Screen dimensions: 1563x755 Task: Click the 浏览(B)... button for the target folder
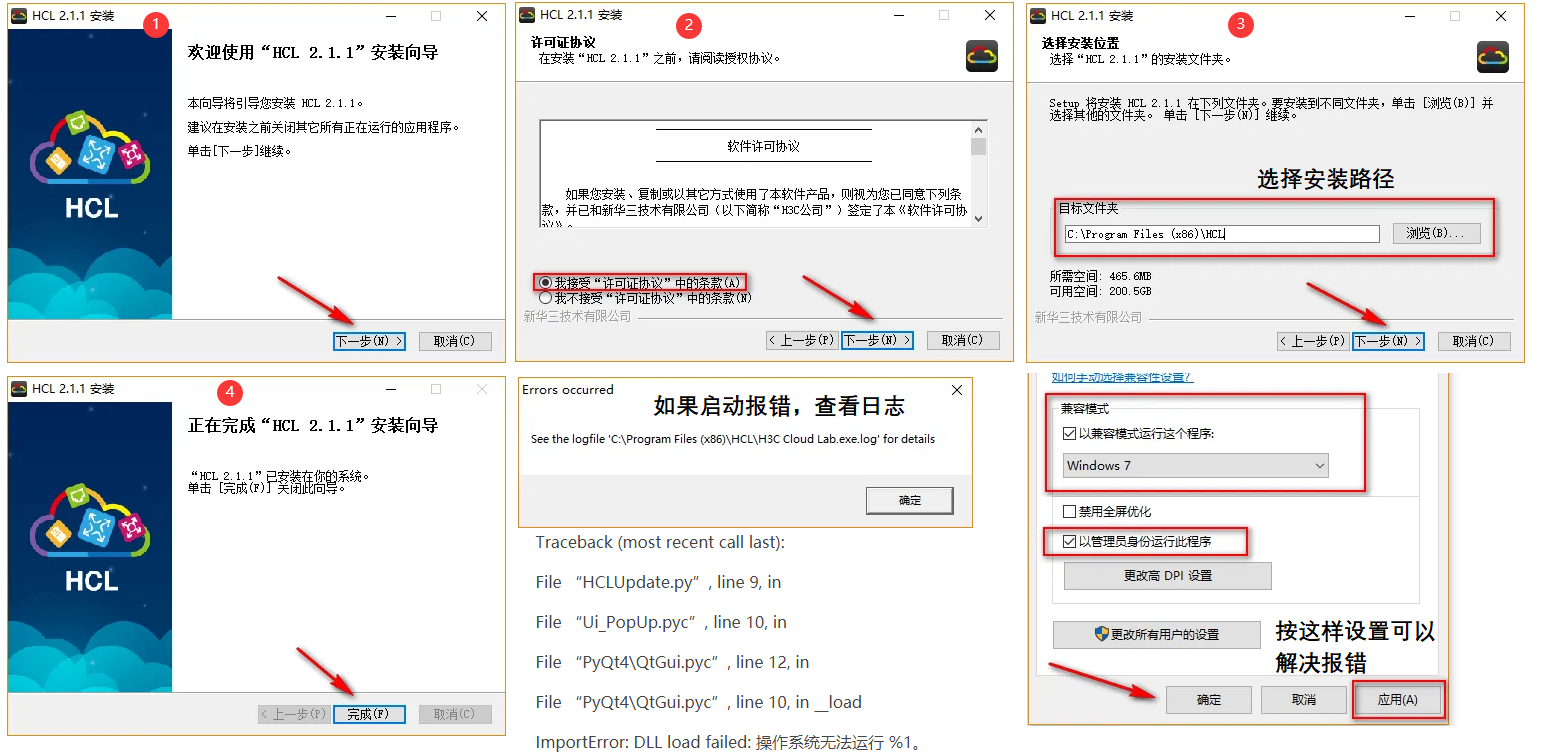(1435, 234)
